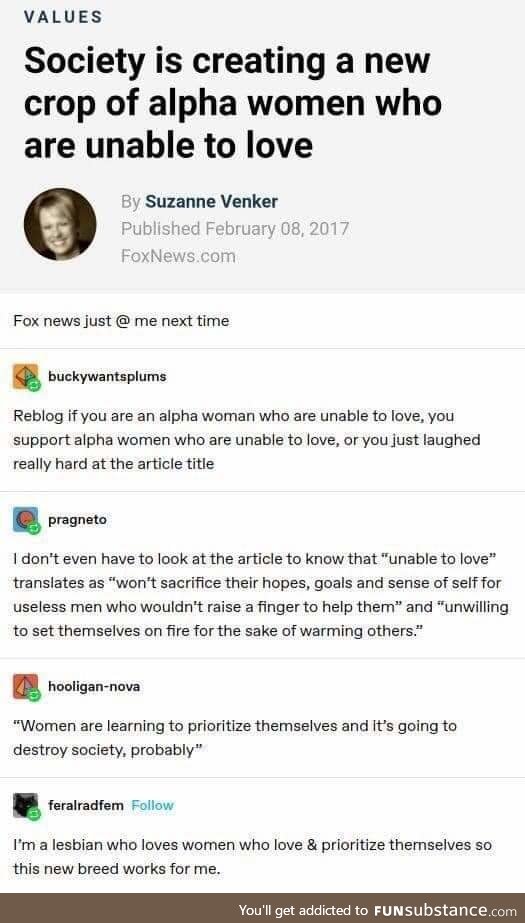525x923 pixels.
Task: Open feralradfem's black cat avatar
Action: [x=25, y=805]
